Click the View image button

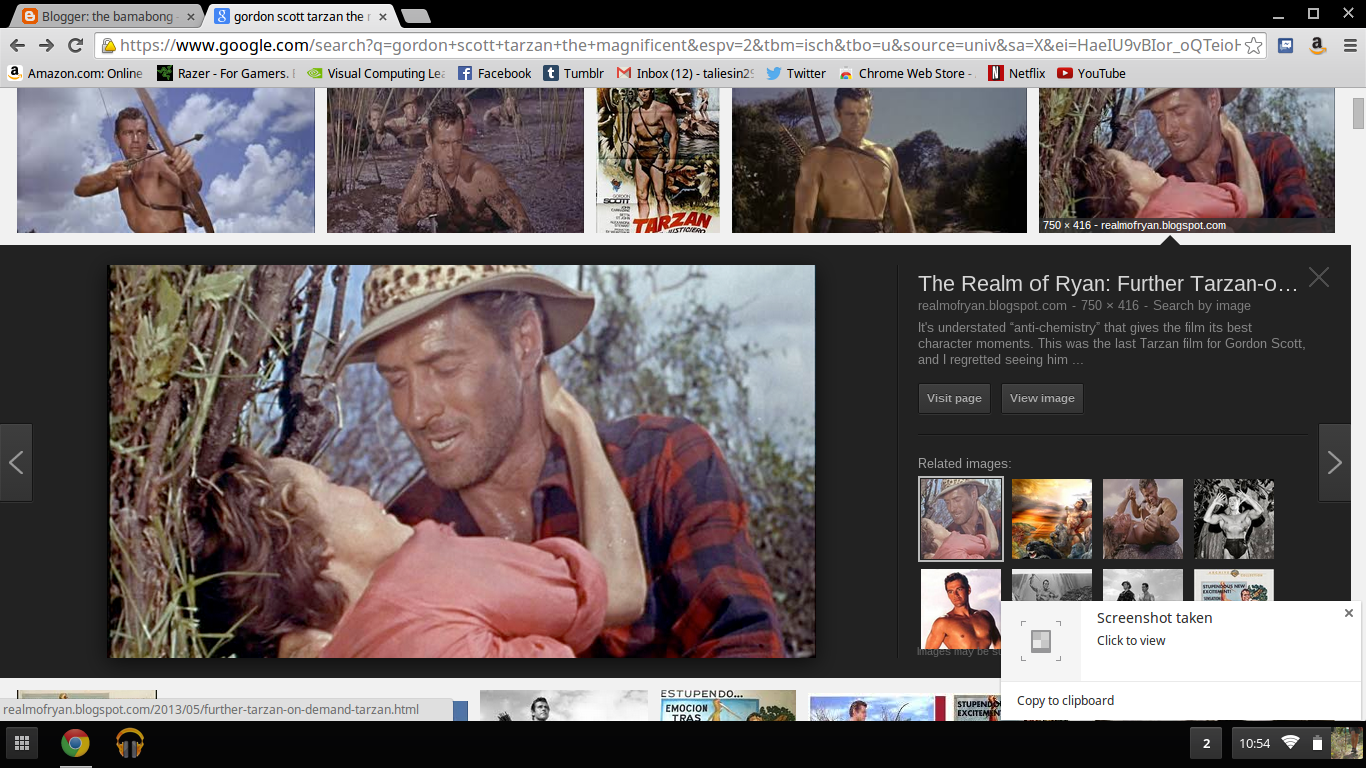(1042, 398)
